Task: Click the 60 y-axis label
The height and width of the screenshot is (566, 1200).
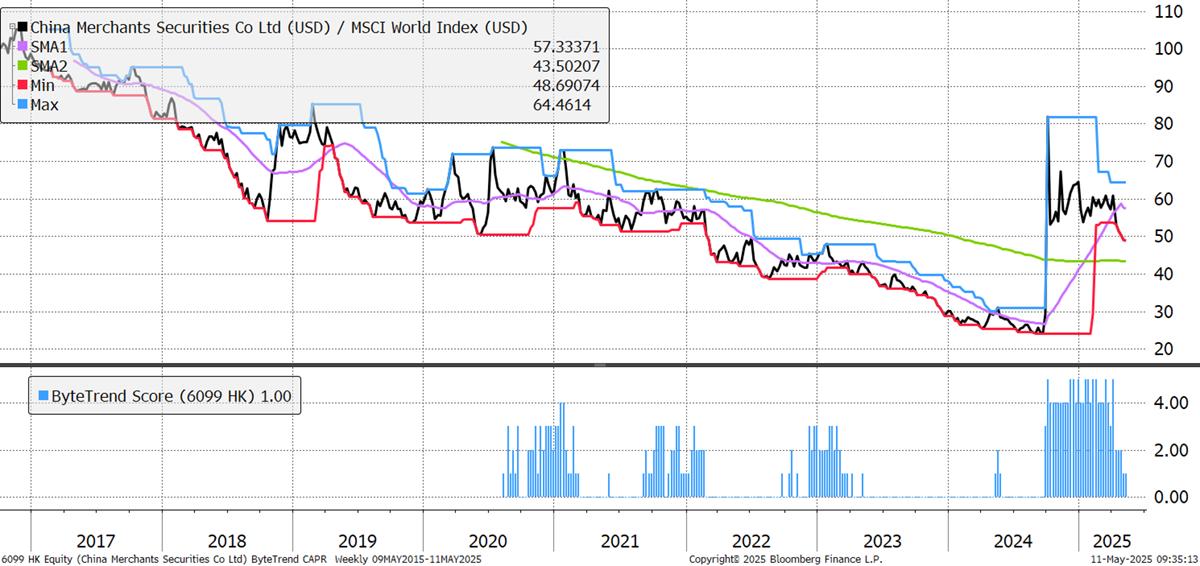Action: (1166, 199)
